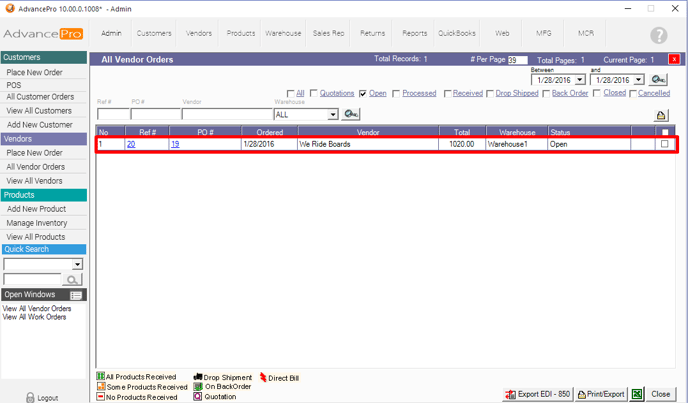Click the warehouse filter Go button

(352, 114)
